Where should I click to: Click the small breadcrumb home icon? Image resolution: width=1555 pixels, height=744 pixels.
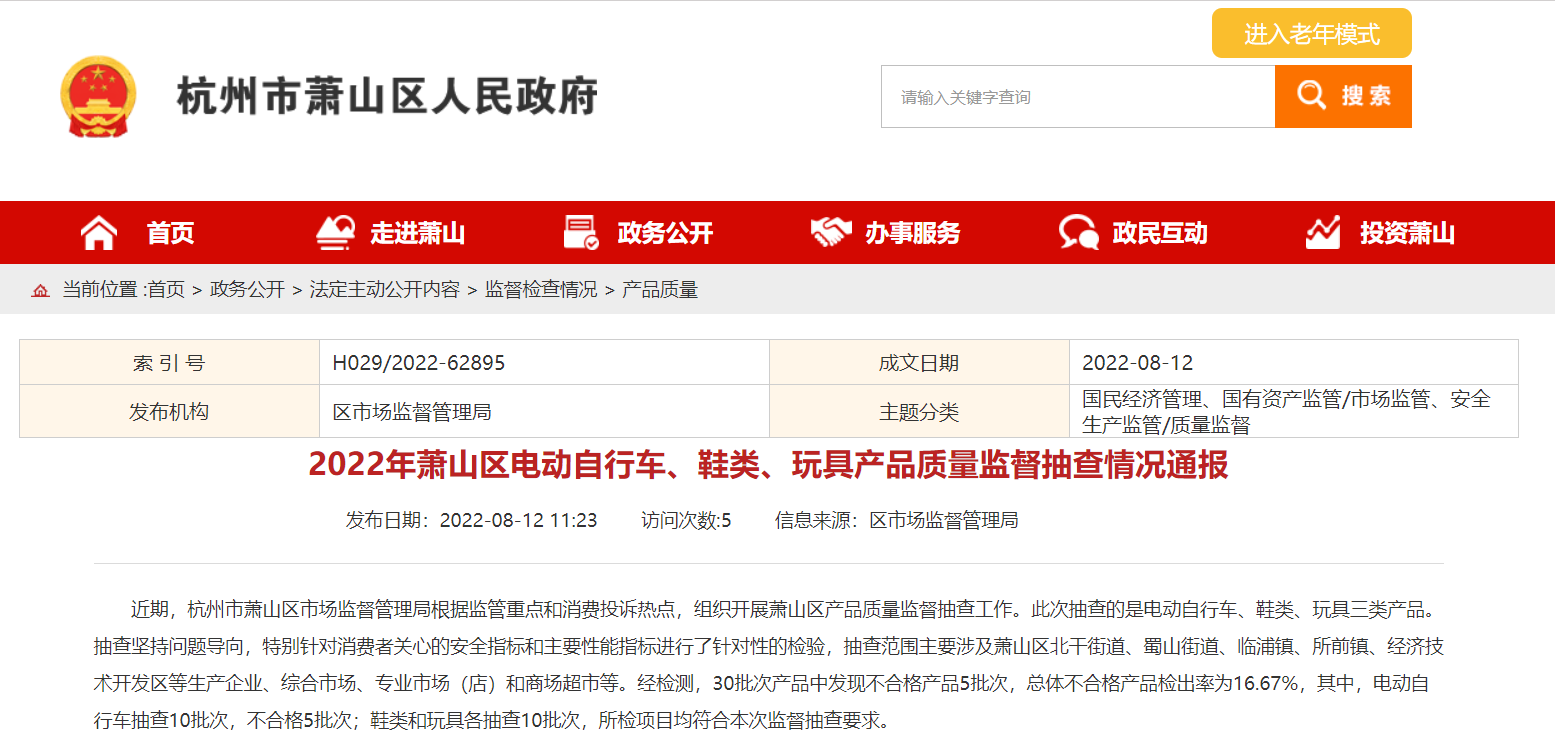click(40, 291)
